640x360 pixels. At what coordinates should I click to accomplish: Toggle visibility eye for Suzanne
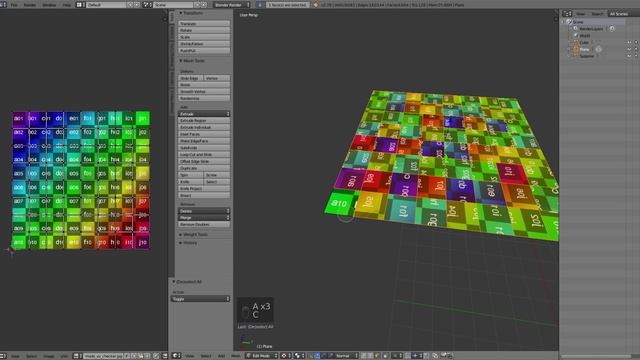[x=629, y=56]
